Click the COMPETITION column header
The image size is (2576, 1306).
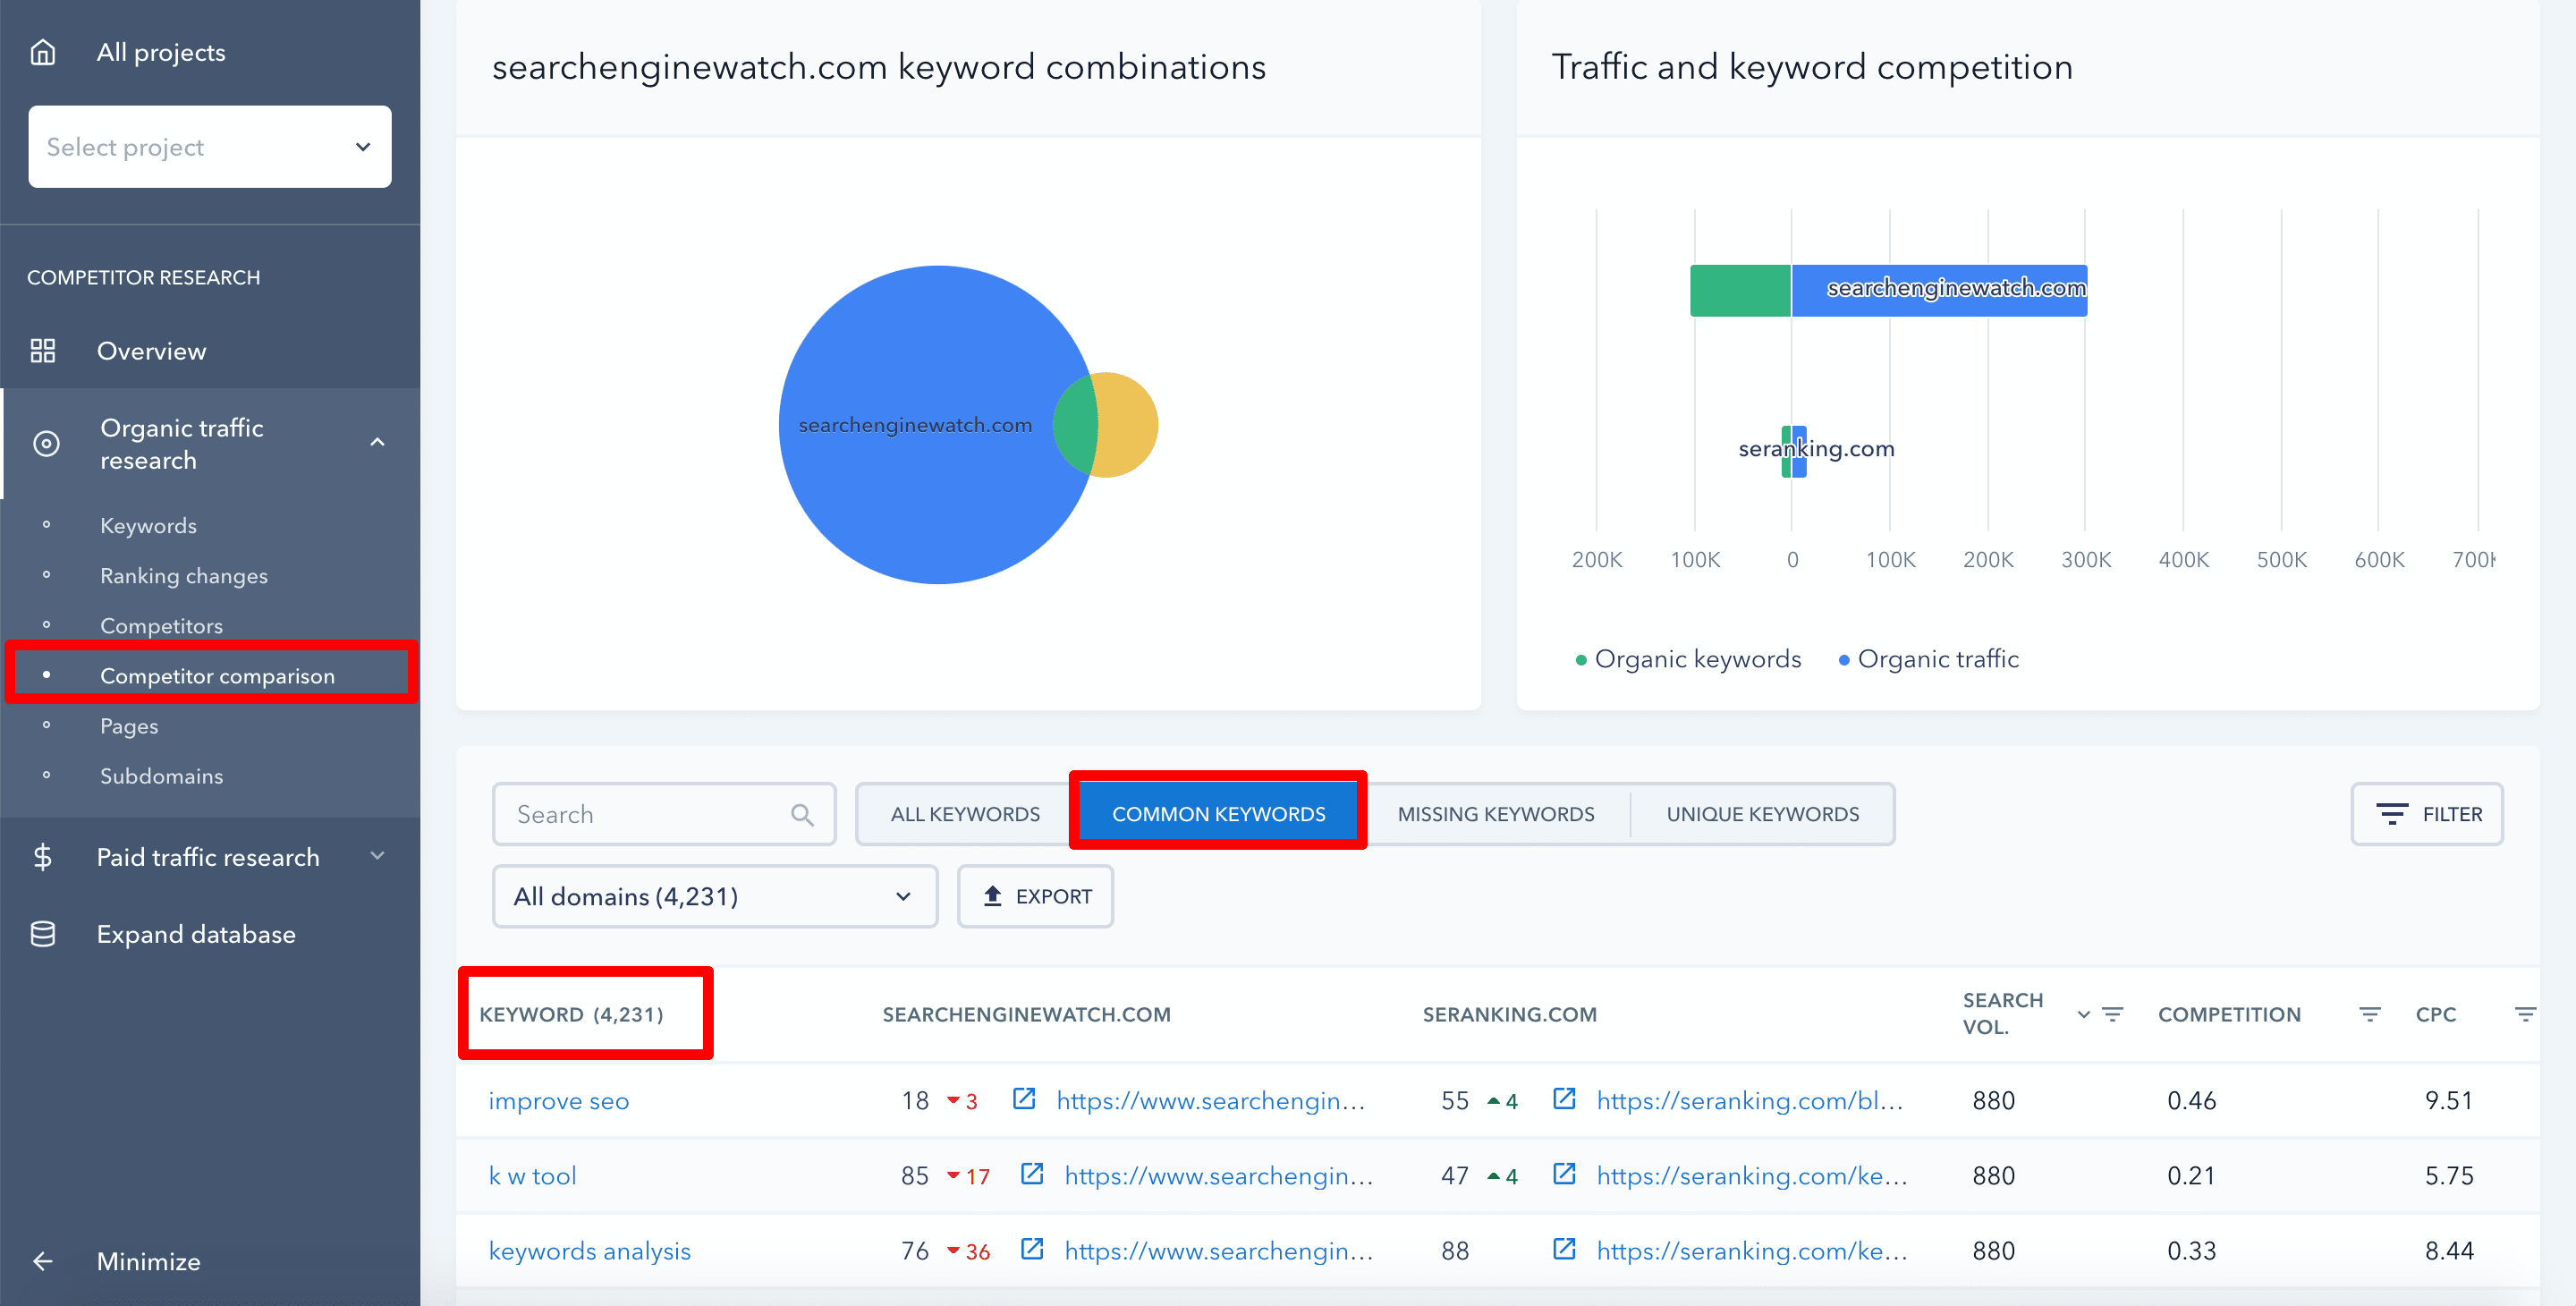pyautogui.click(x=2229, y=1014)
